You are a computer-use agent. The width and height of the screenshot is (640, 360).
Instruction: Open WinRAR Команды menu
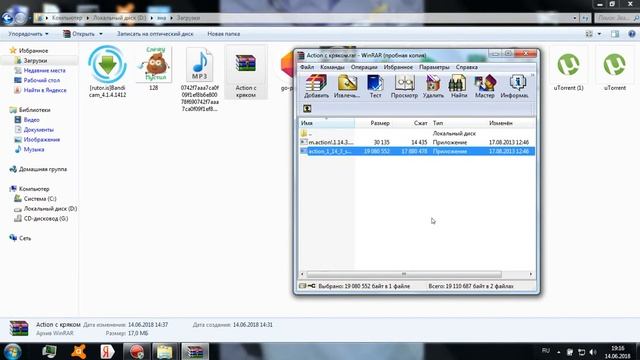click(x=332, y=67)
